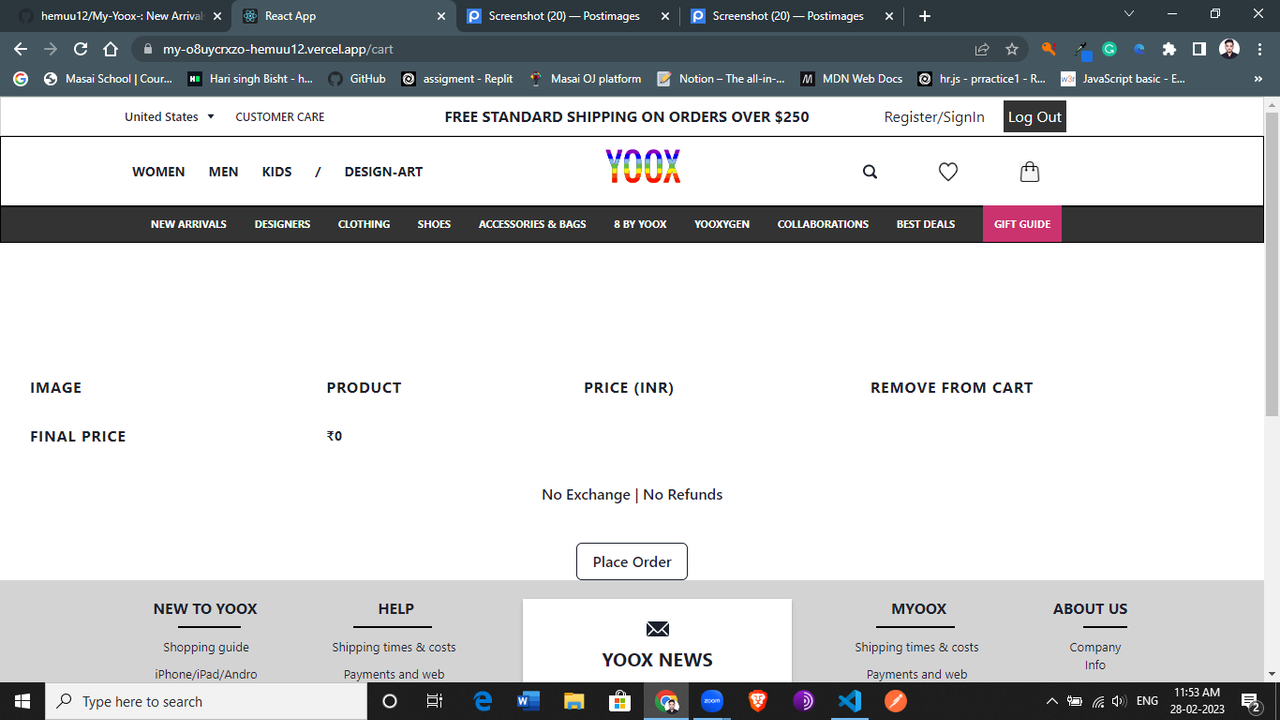Click the Log Out button
Image resolution: width=1280 pixels, height=720 pixels.
click(1035, 117)
